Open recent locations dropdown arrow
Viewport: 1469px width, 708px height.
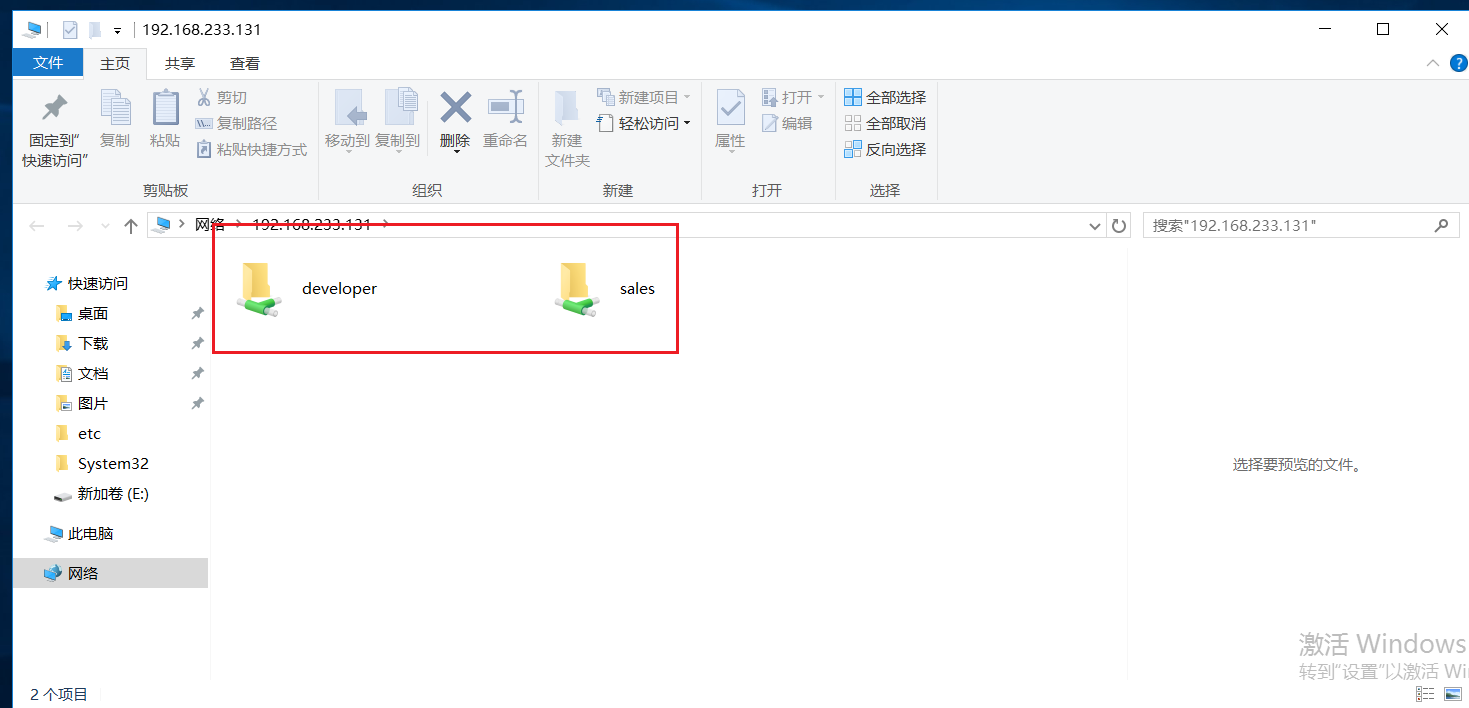[x=104, y=227]
